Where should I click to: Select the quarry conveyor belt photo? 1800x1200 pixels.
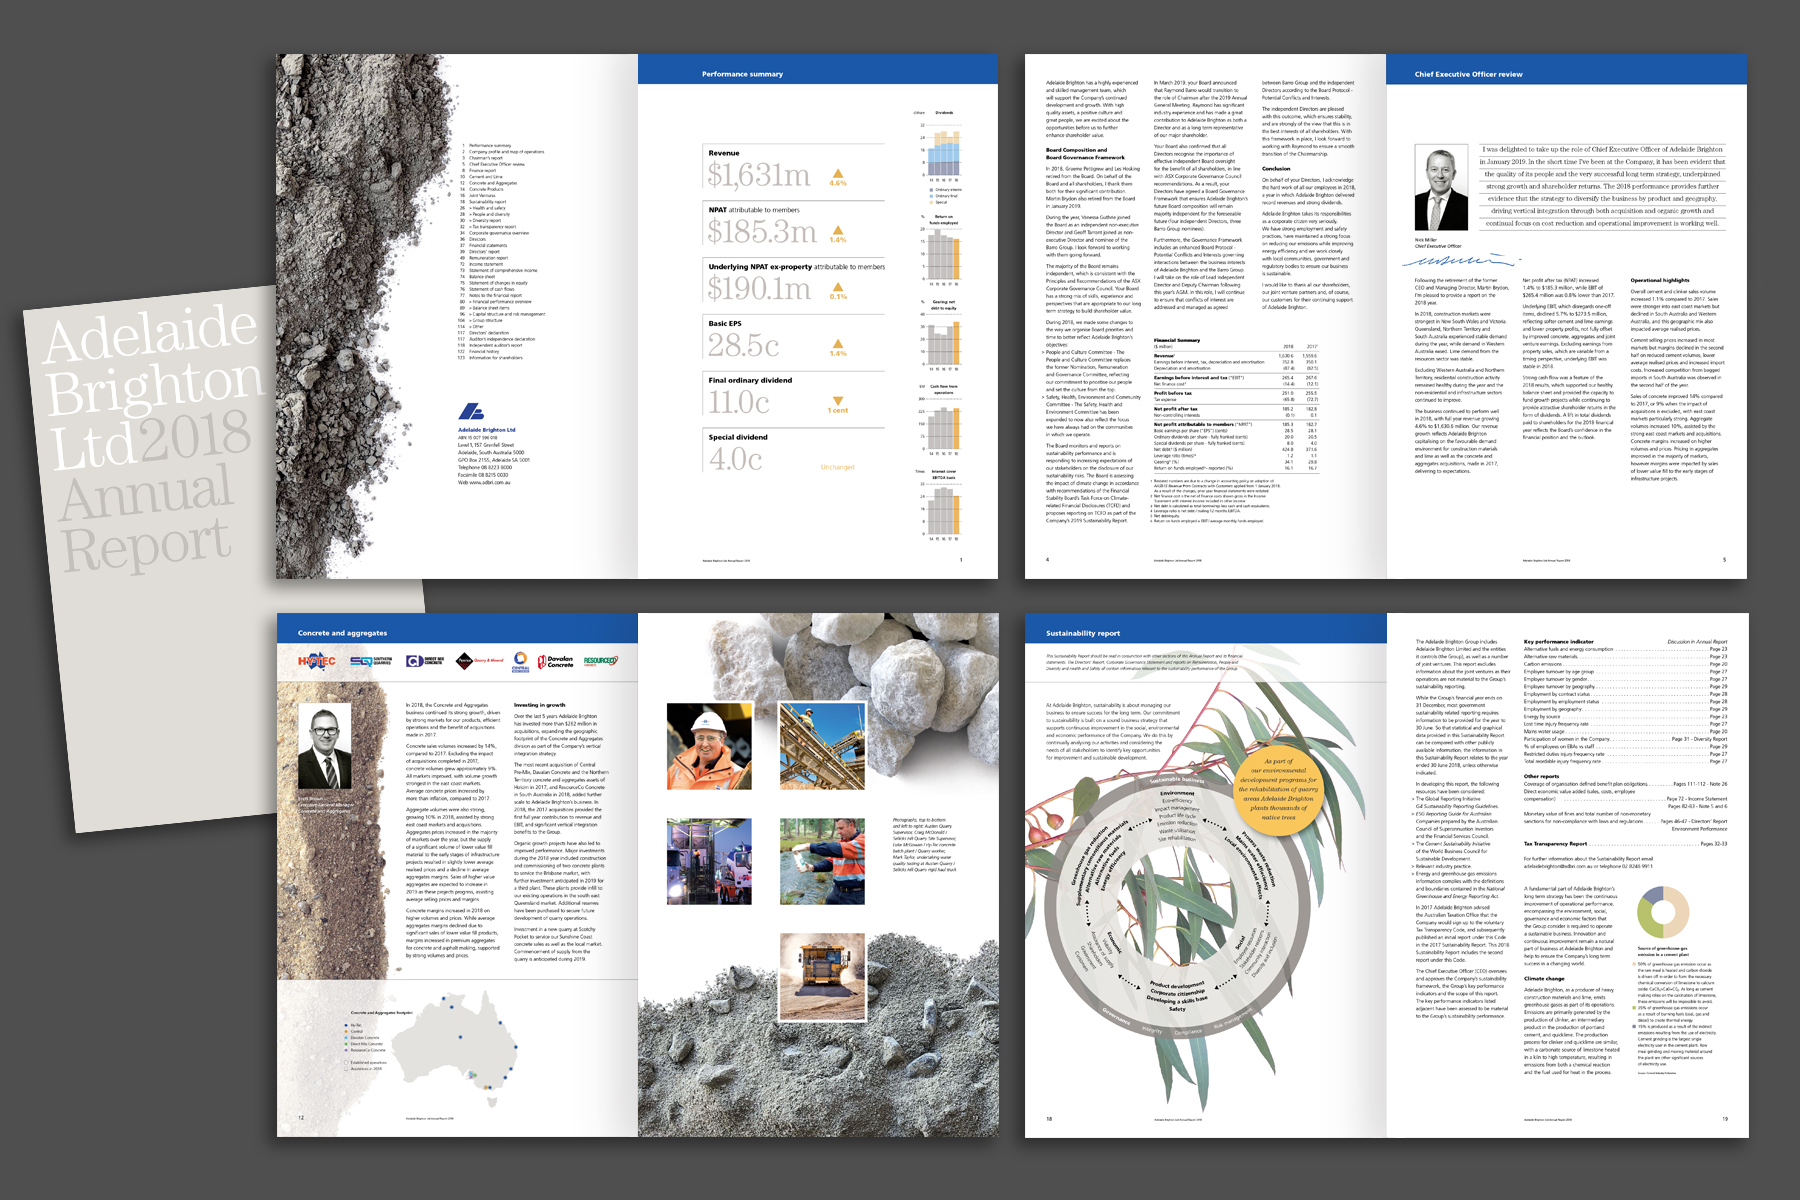[x=822, y=746]
